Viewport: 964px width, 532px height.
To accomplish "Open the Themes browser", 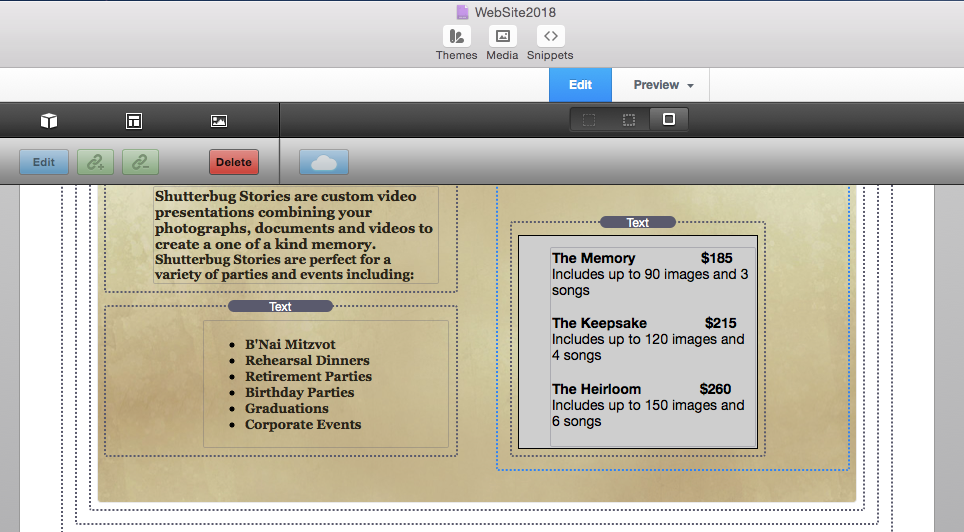I will pyautogui.click(x=456, y=43).
